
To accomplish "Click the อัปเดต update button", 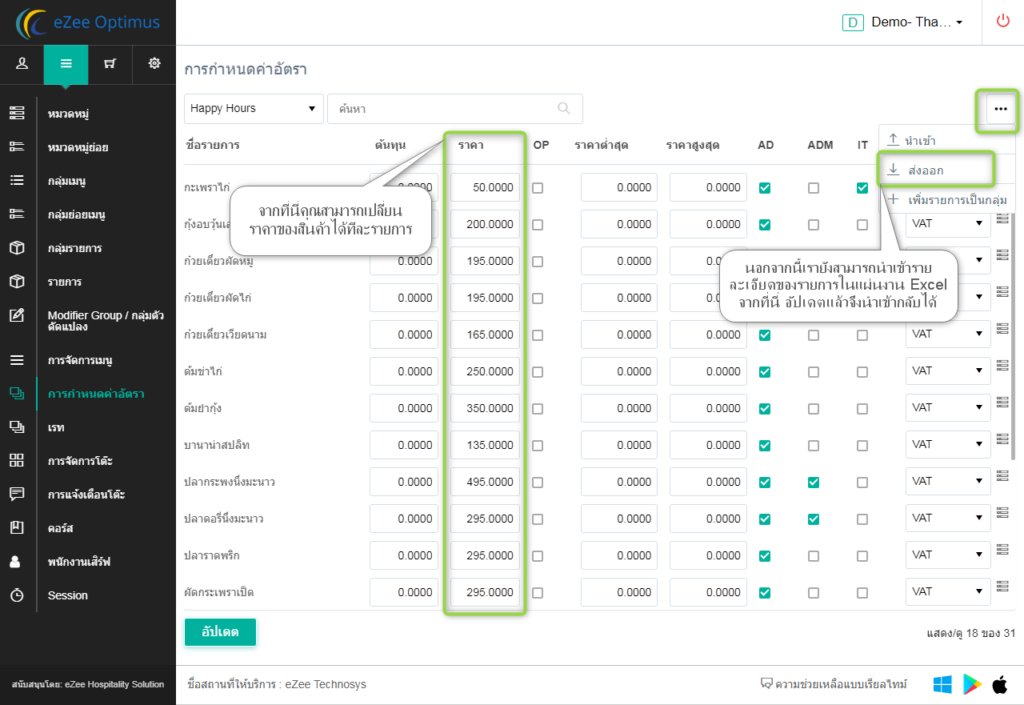I will [220, 632].
